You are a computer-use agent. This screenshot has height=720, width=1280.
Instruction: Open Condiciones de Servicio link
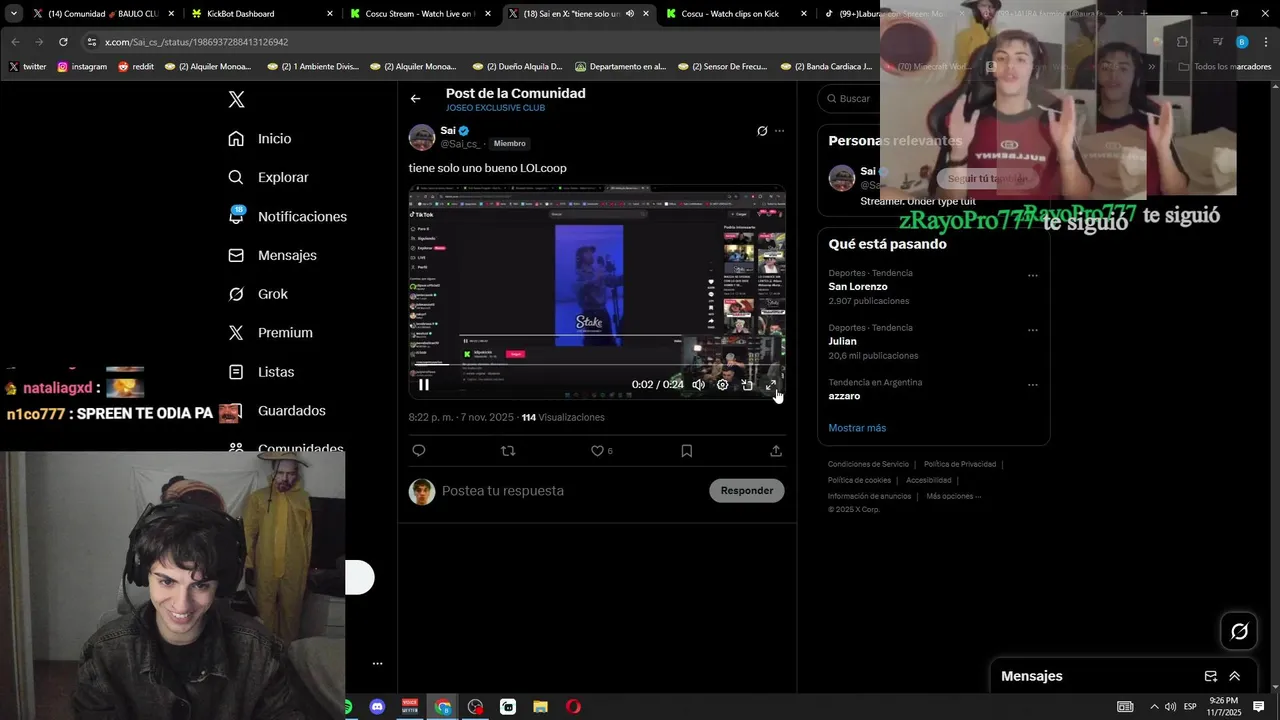[868, 464]
